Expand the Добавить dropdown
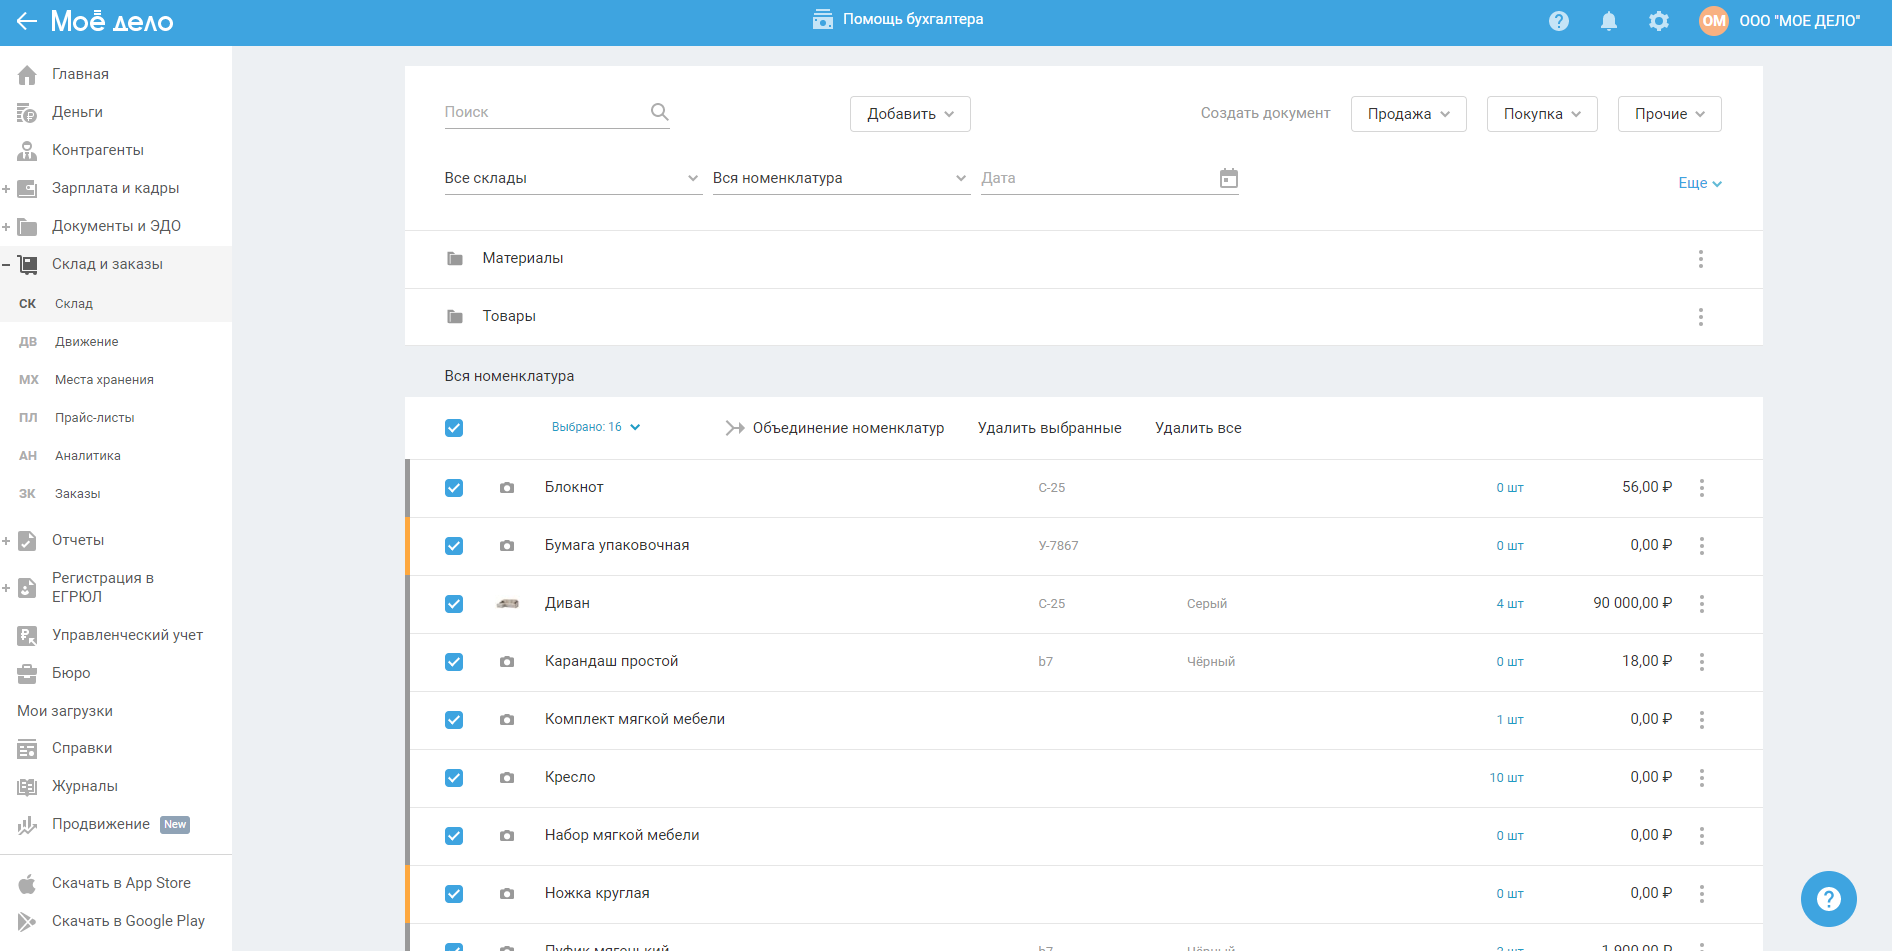This screenshot has height=951, width=1892. pos(909,114)
